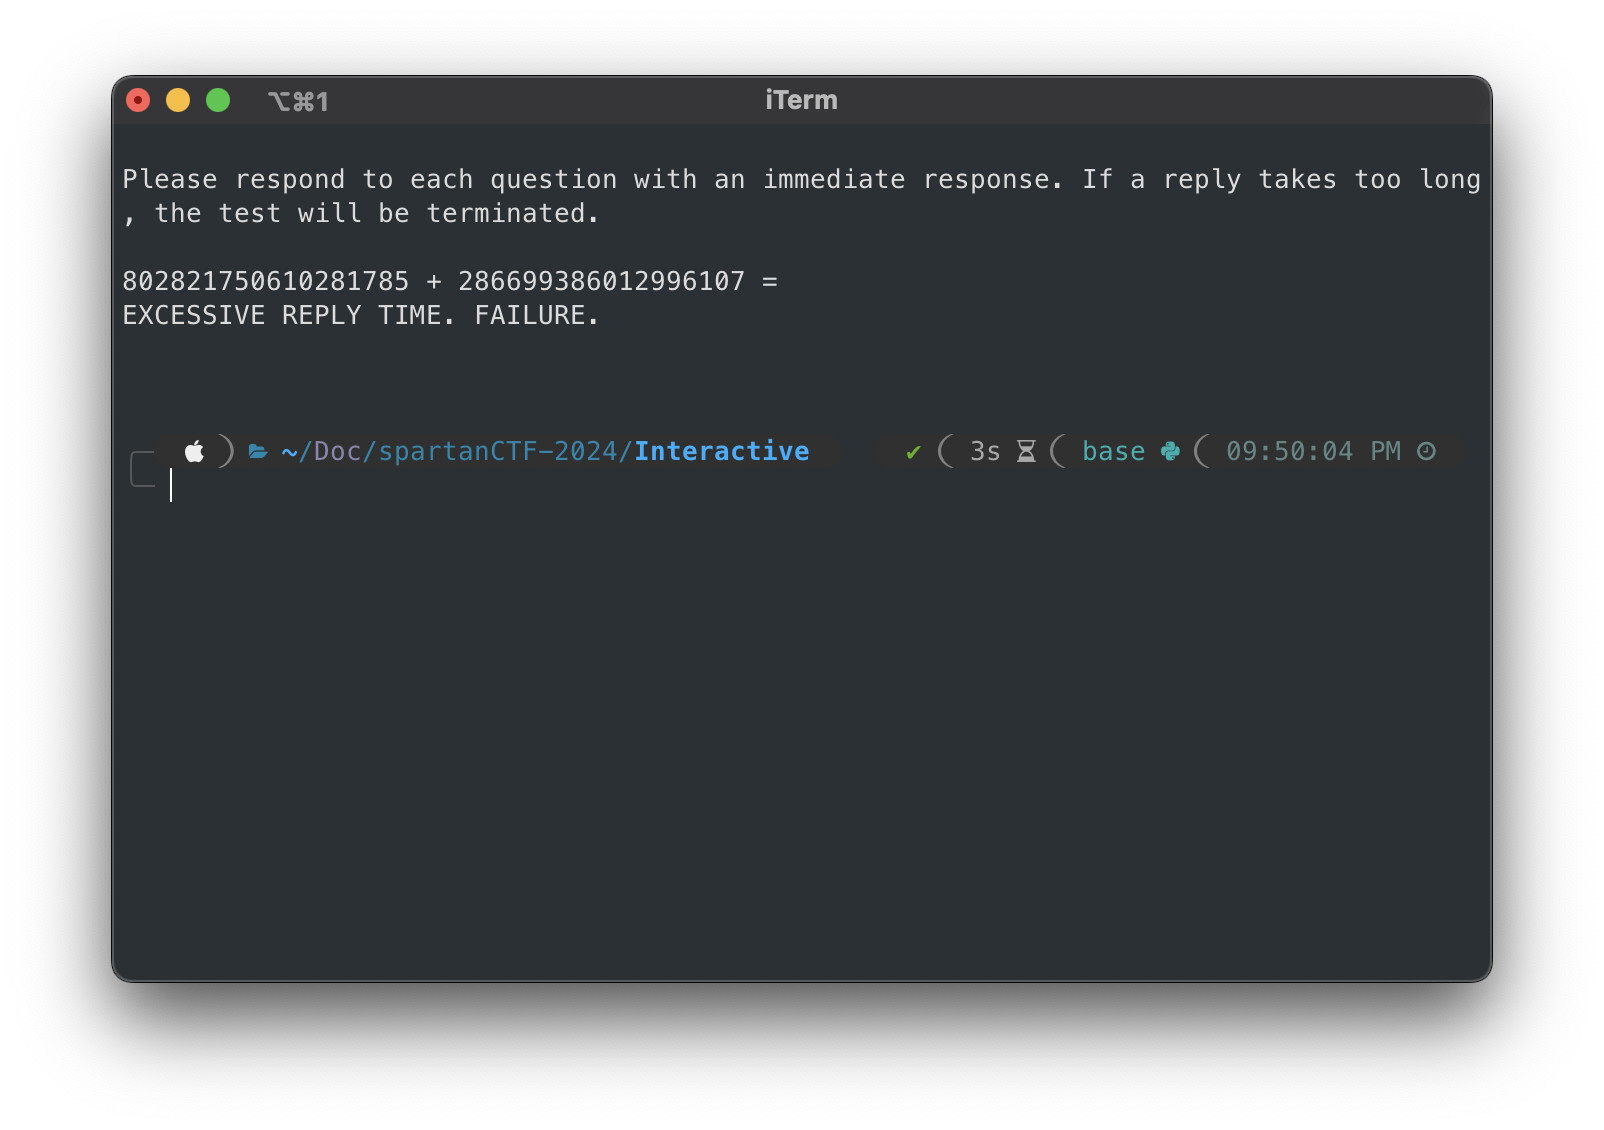The image size is (1604, 1130).
Task: Click the bold Interactive directory name
Action: point(722,451)
